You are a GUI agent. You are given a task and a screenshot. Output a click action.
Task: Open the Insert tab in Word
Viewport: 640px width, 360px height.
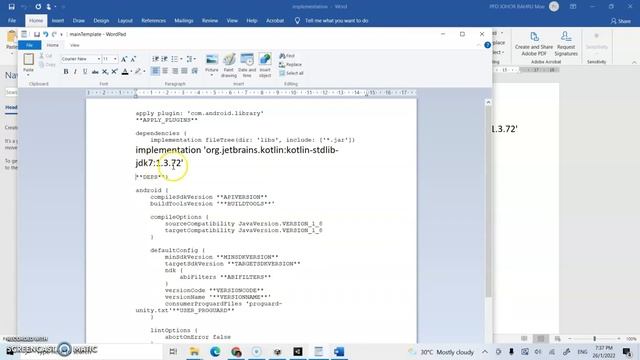click(x=58, y=20)
